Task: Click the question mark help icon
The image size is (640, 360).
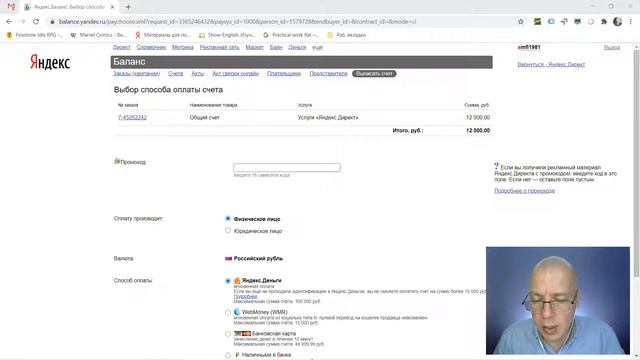Action: tap(497, 166)
